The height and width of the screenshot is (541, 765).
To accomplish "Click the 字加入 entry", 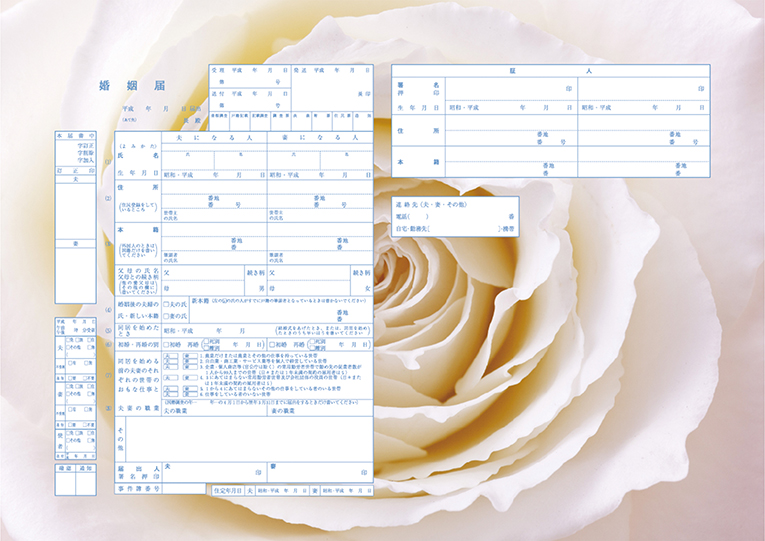I will pos(86,160).
